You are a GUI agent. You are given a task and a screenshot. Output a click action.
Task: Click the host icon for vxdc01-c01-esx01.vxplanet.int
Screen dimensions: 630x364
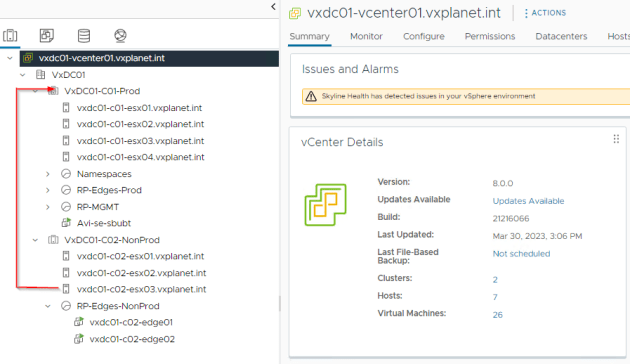pos(66,108)
